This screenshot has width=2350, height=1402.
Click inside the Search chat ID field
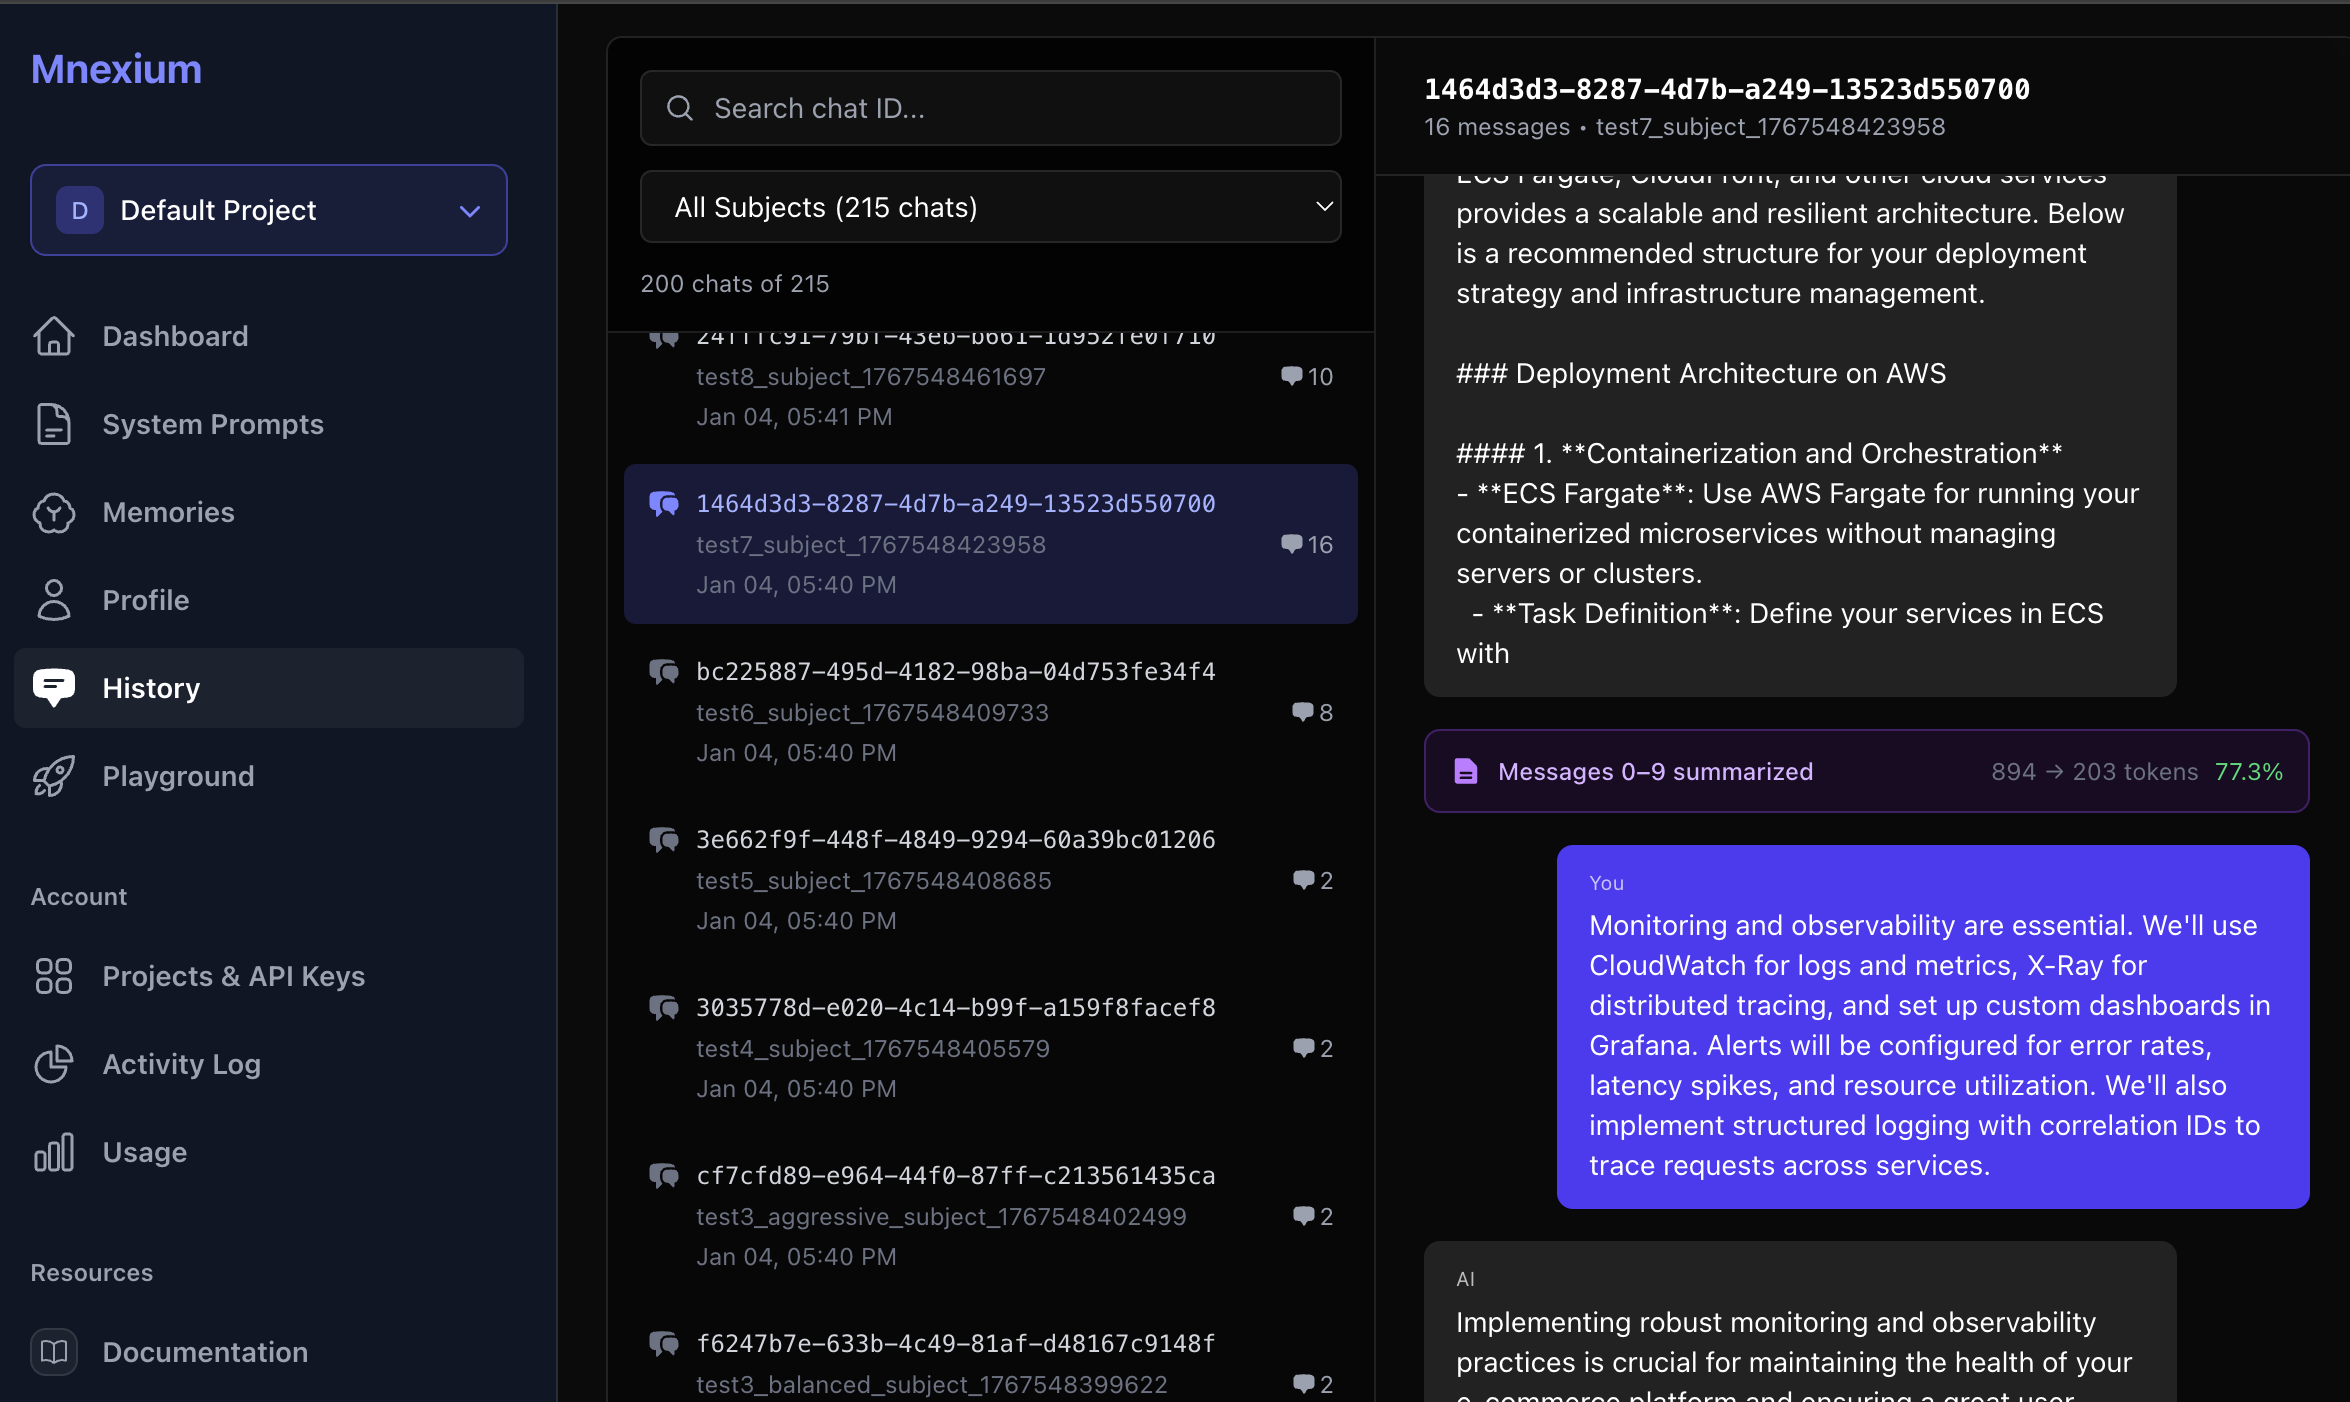990,108
